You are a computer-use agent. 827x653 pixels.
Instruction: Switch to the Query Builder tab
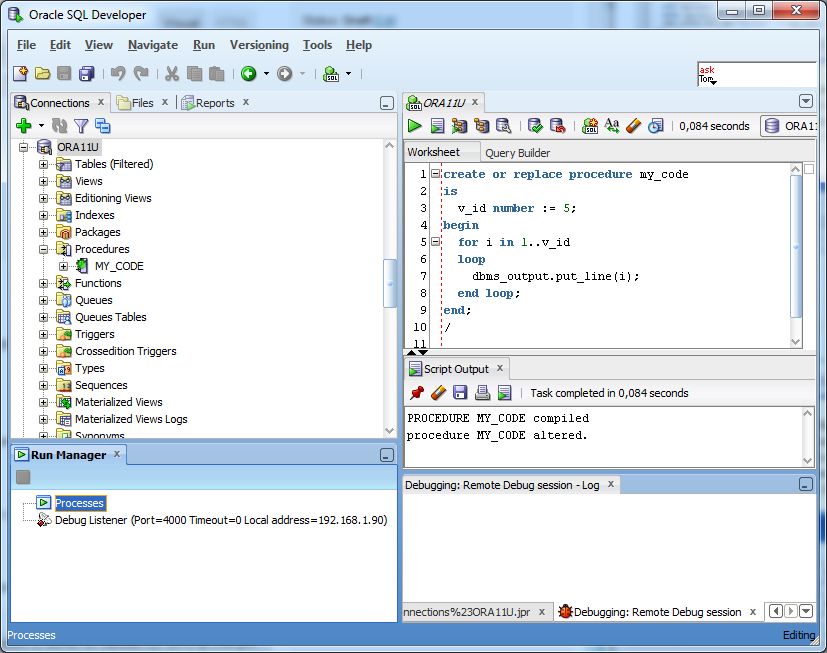click(517, 152)
